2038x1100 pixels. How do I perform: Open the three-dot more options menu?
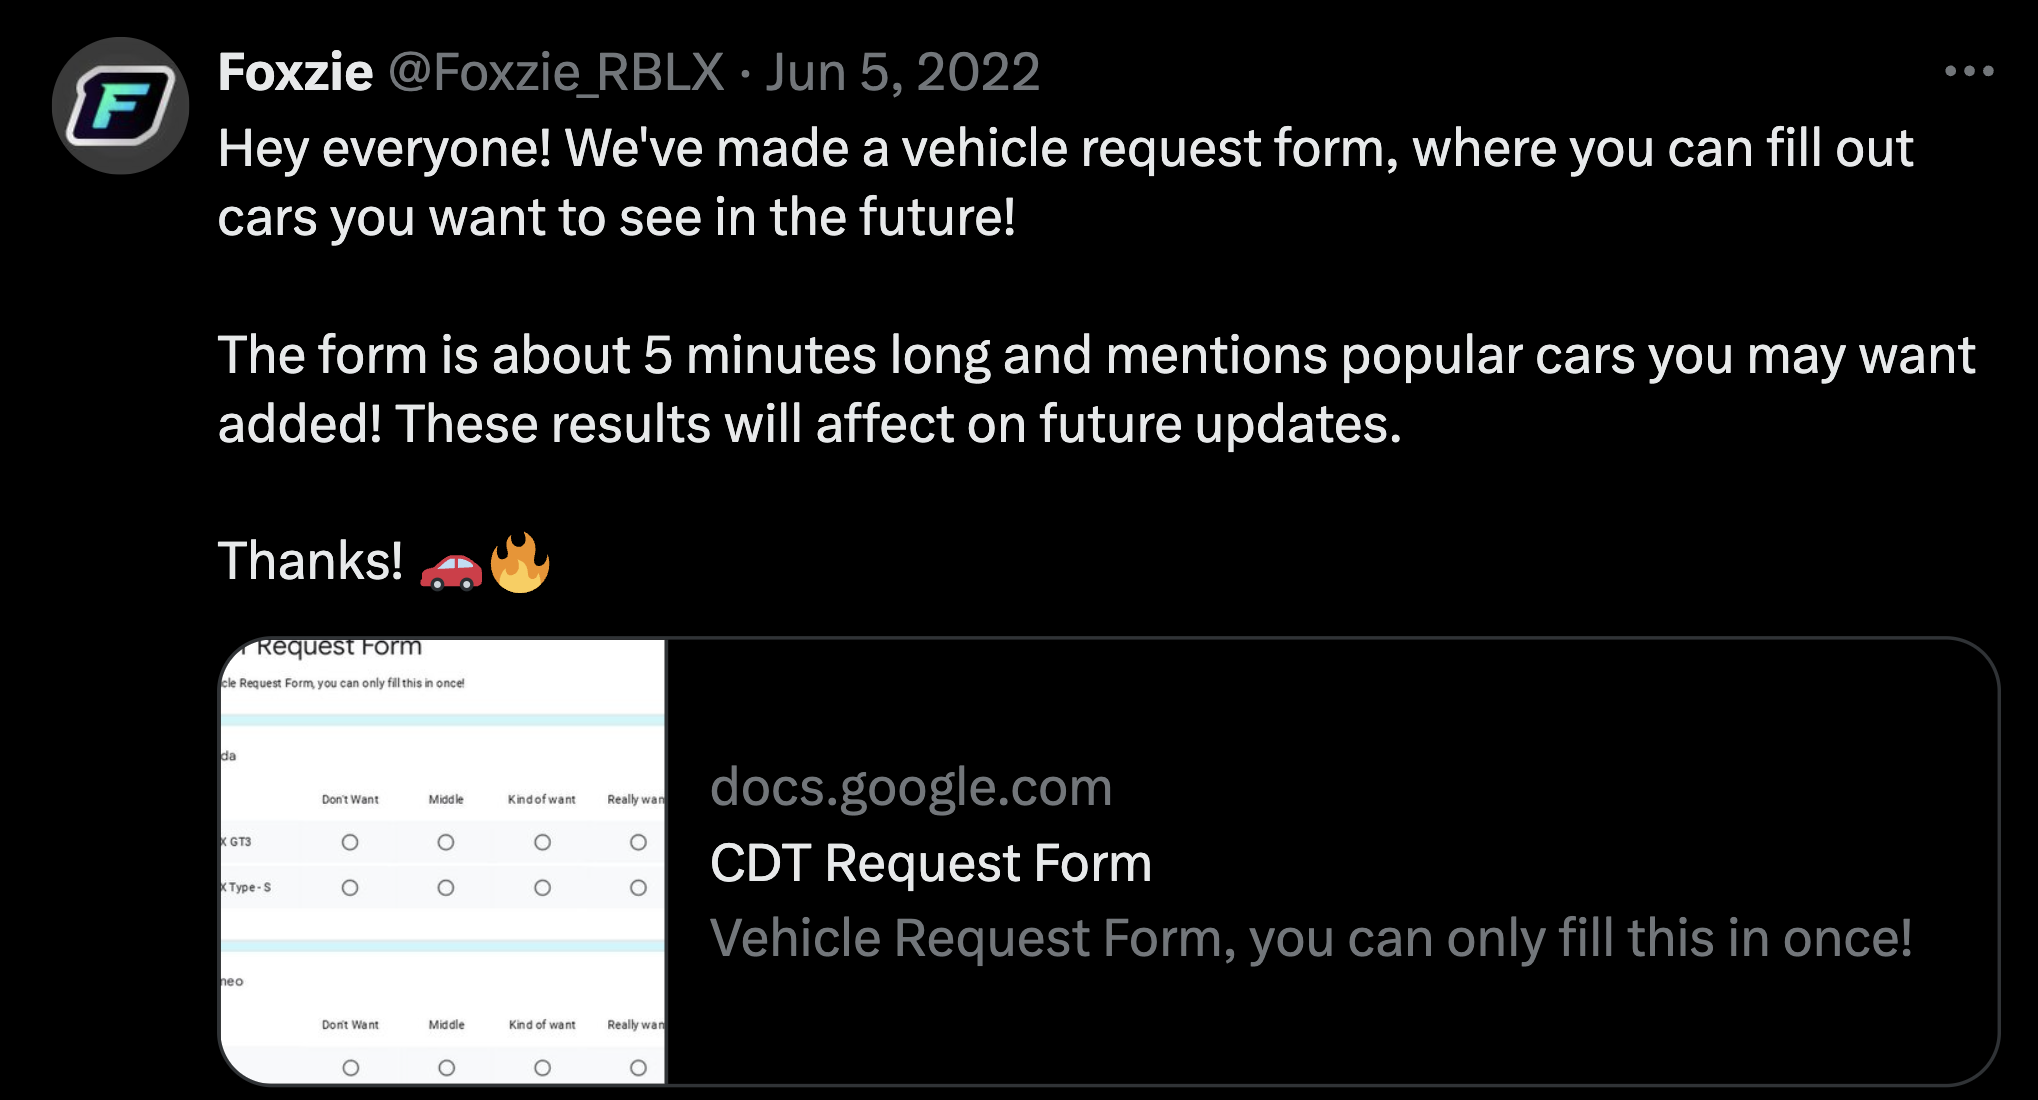[x=1969, y=71]
